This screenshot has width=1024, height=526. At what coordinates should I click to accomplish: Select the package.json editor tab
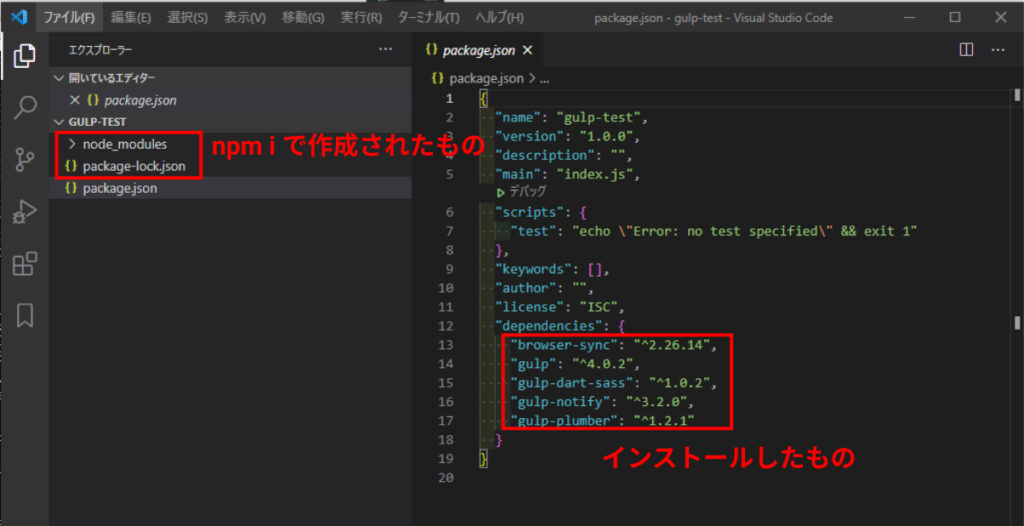478,50
